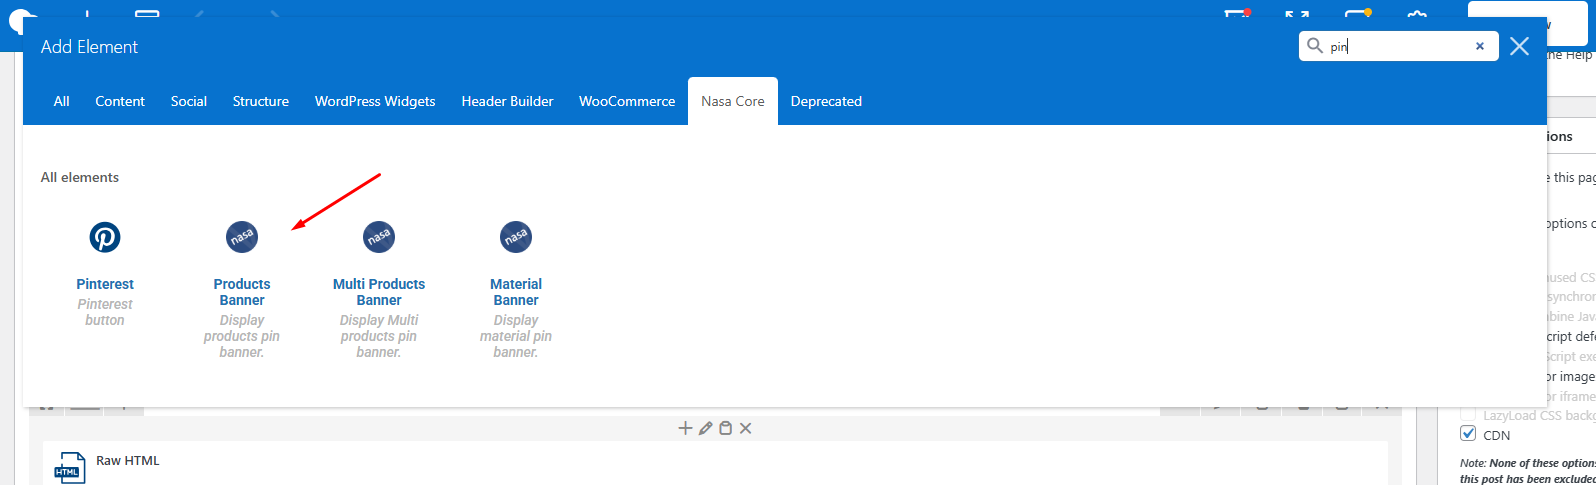Select the Products Banner element
Viewport: 1596px width, 485px height.
[x=242, y=238]
